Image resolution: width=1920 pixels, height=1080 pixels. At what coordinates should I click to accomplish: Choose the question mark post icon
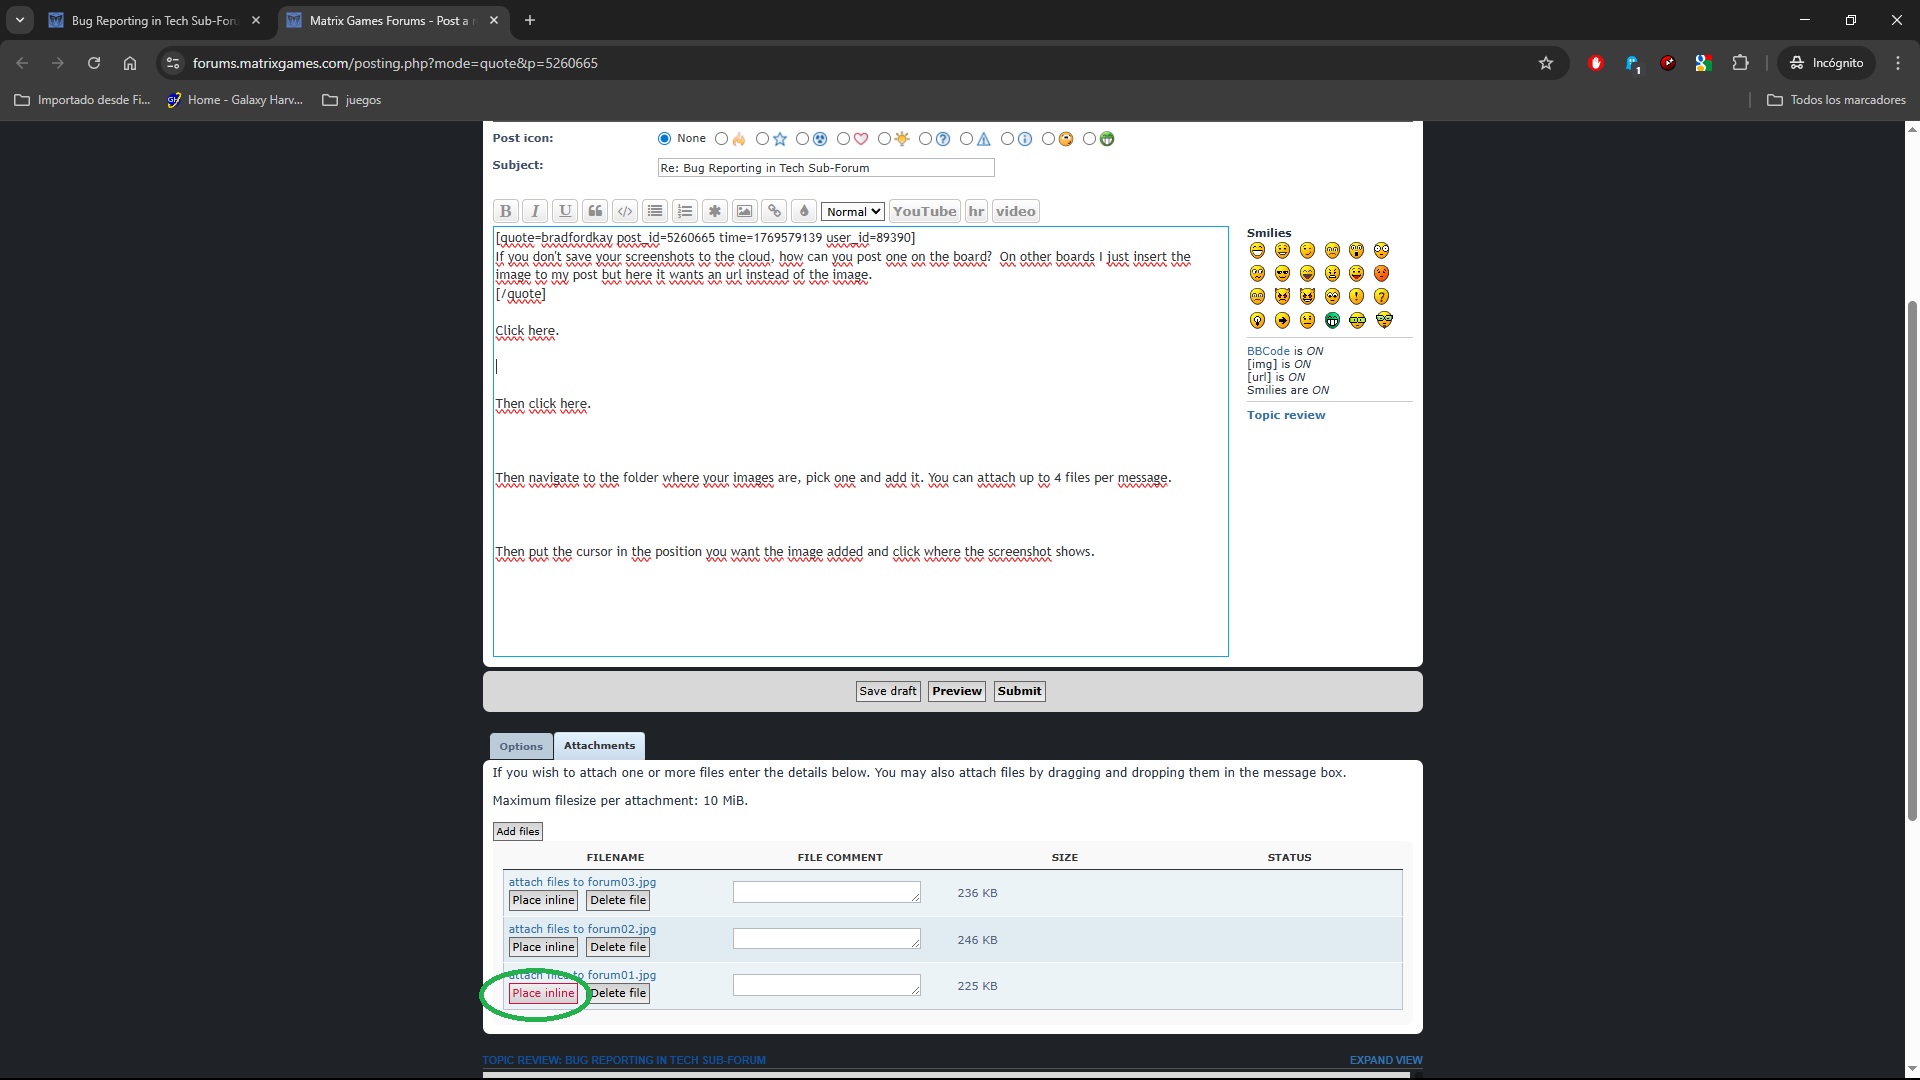pos(925,139)
